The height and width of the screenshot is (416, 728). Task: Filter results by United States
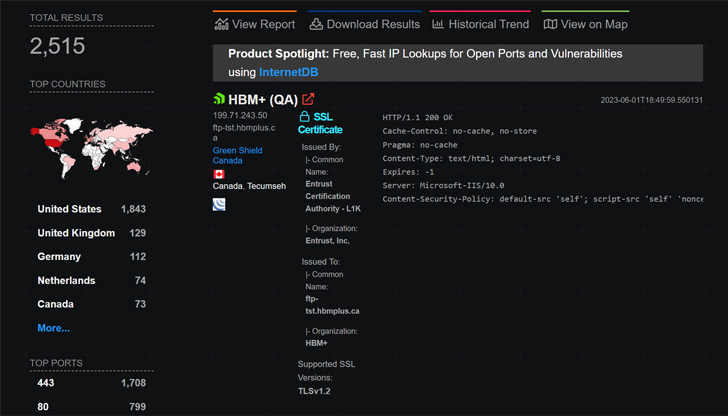click(69, 209)
